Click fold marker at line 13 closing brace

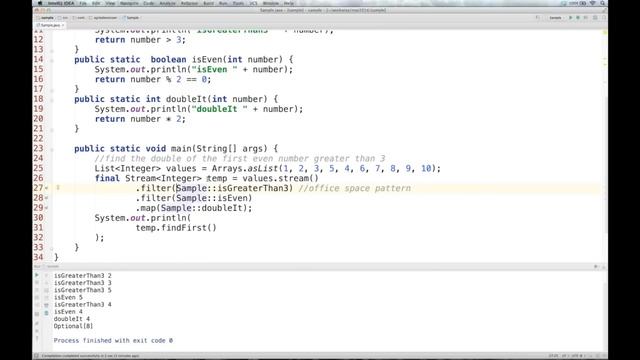point(52,51)
